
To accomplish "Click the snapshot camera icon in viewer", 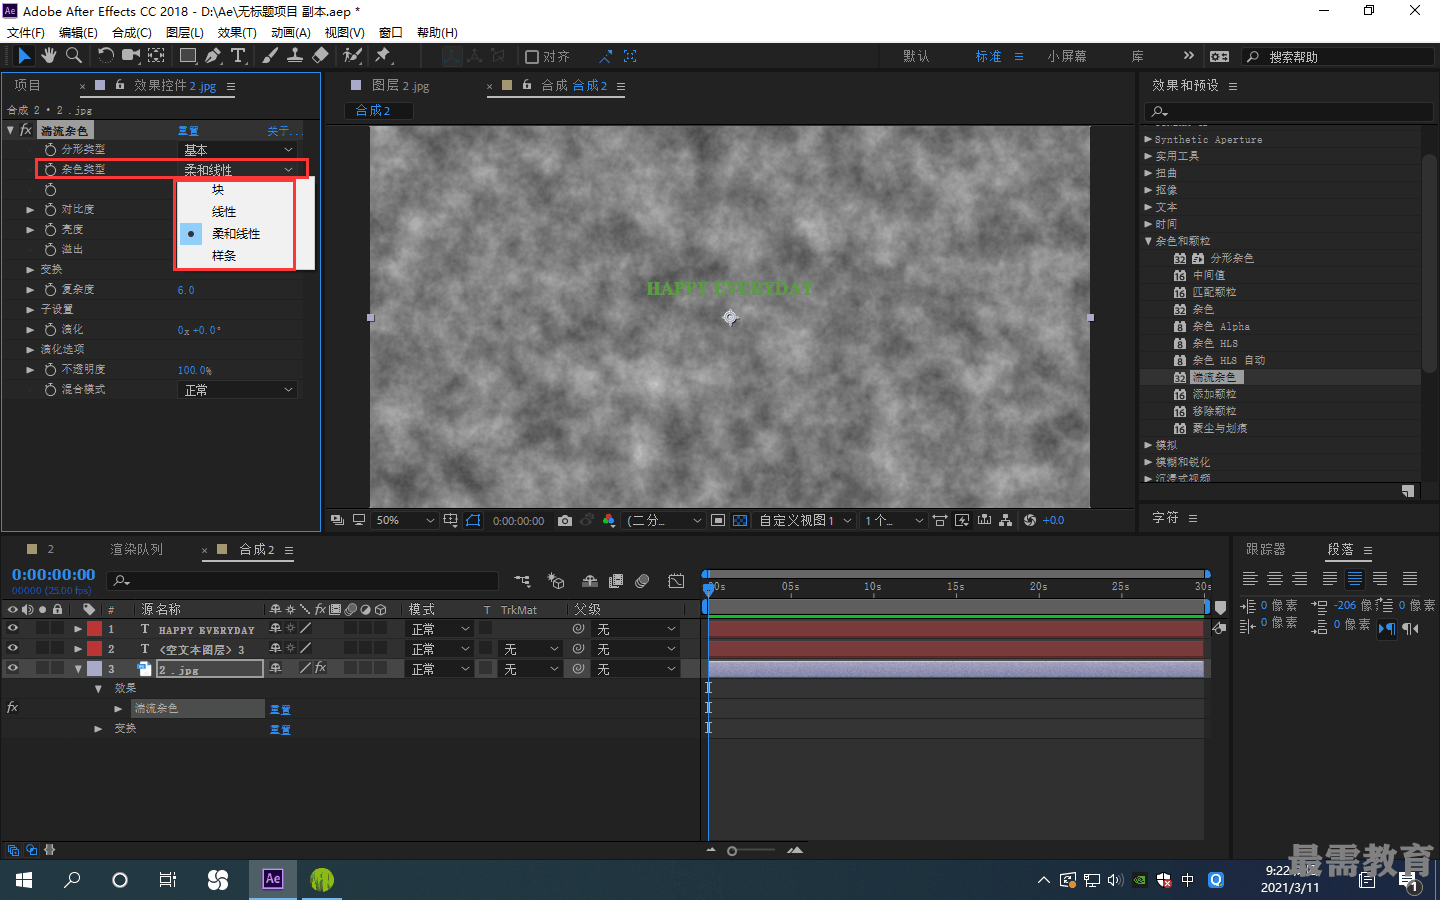I will click(565, 520).
